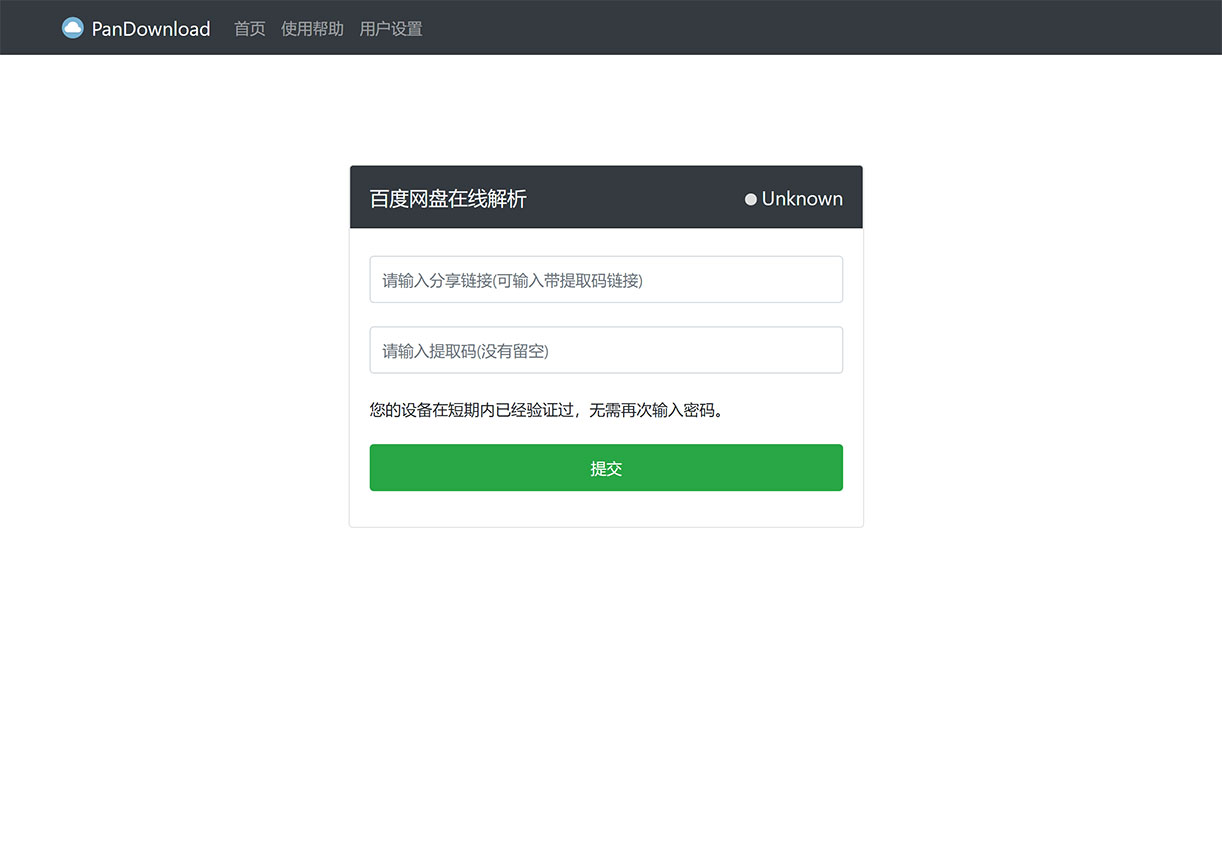The image size is (1222, 859).
Task: Select placeholder text 请输入分享链接 field
Action: [x=512, y=281]
